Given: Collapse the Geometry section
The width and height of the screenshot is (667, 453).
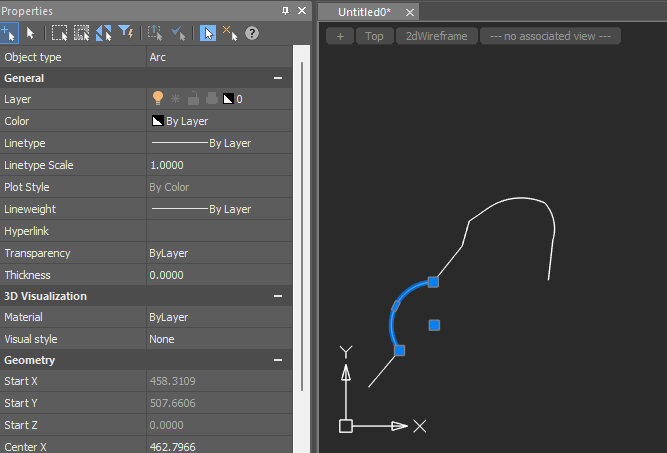Looking at the screenshot, I should coord(278,360).
